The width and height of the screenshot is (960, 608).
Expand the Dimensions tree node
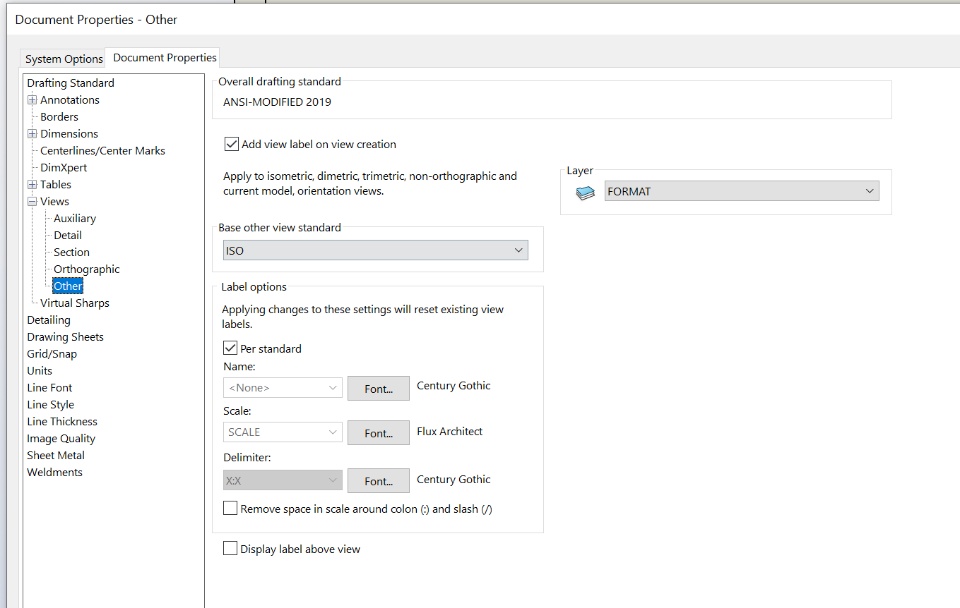(x=32, y=133)
